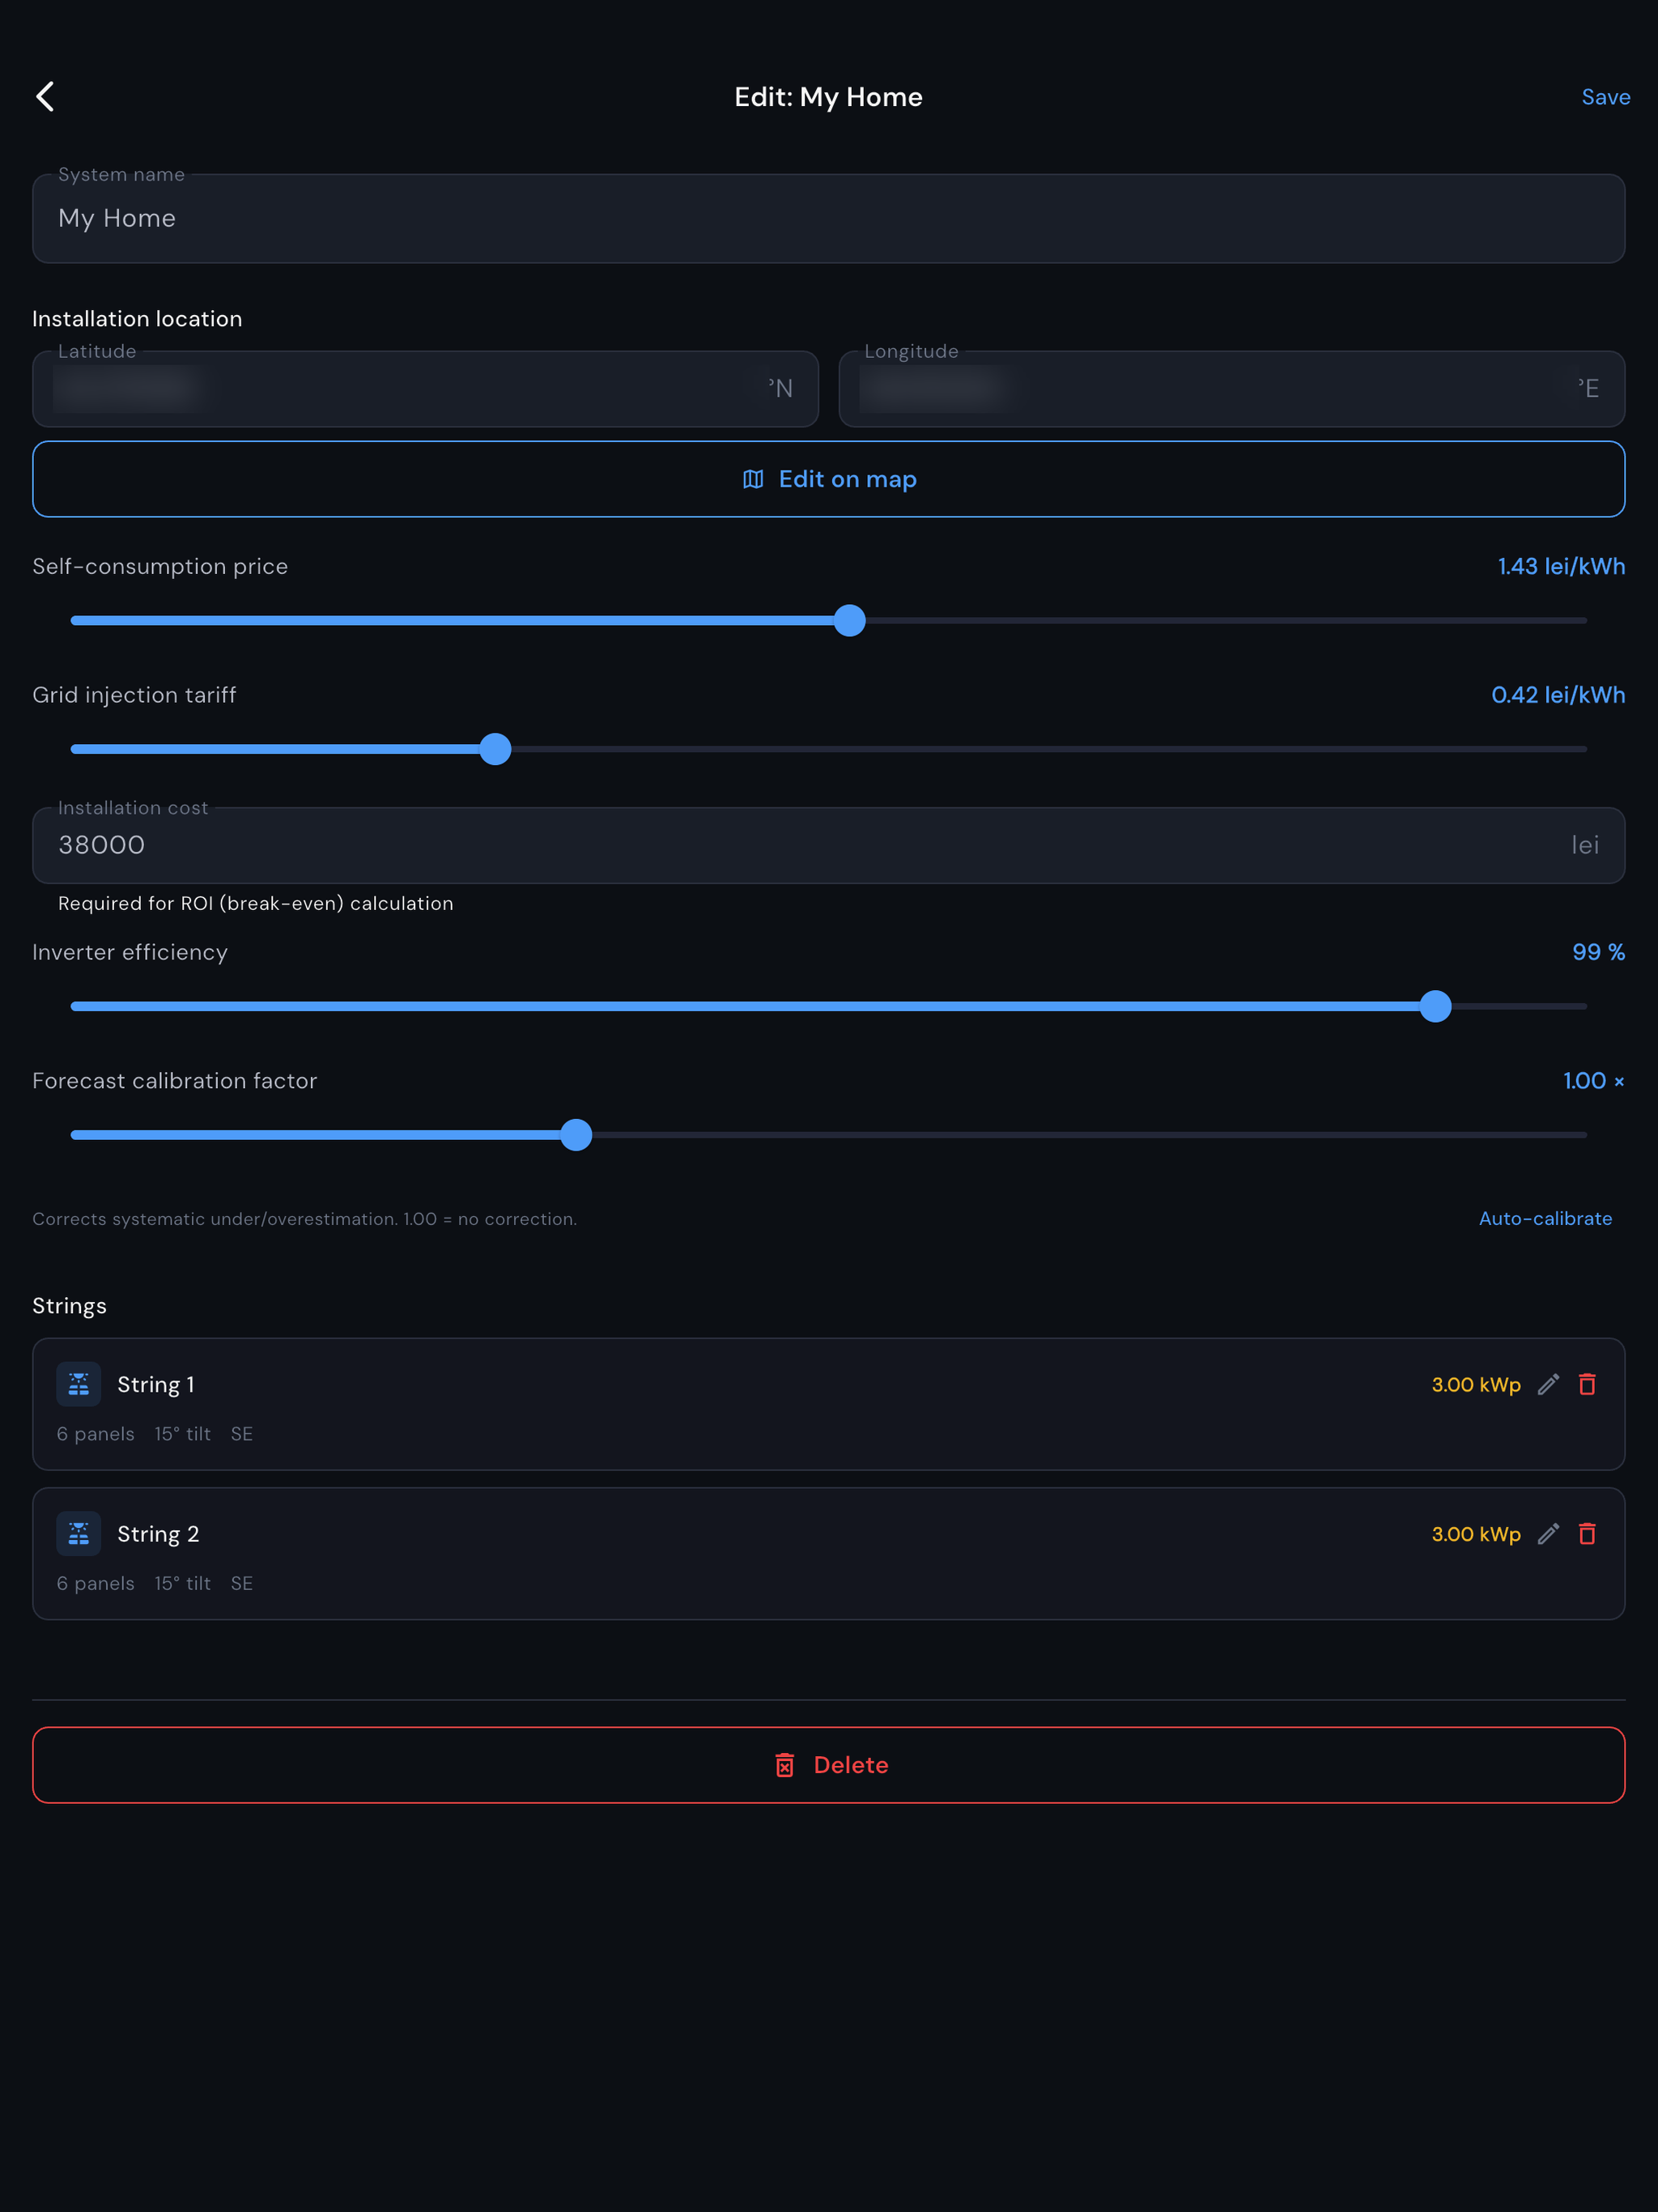Click the Strings section heading
This screenshot has height=2212, width=1658.
coord(69,1306)
